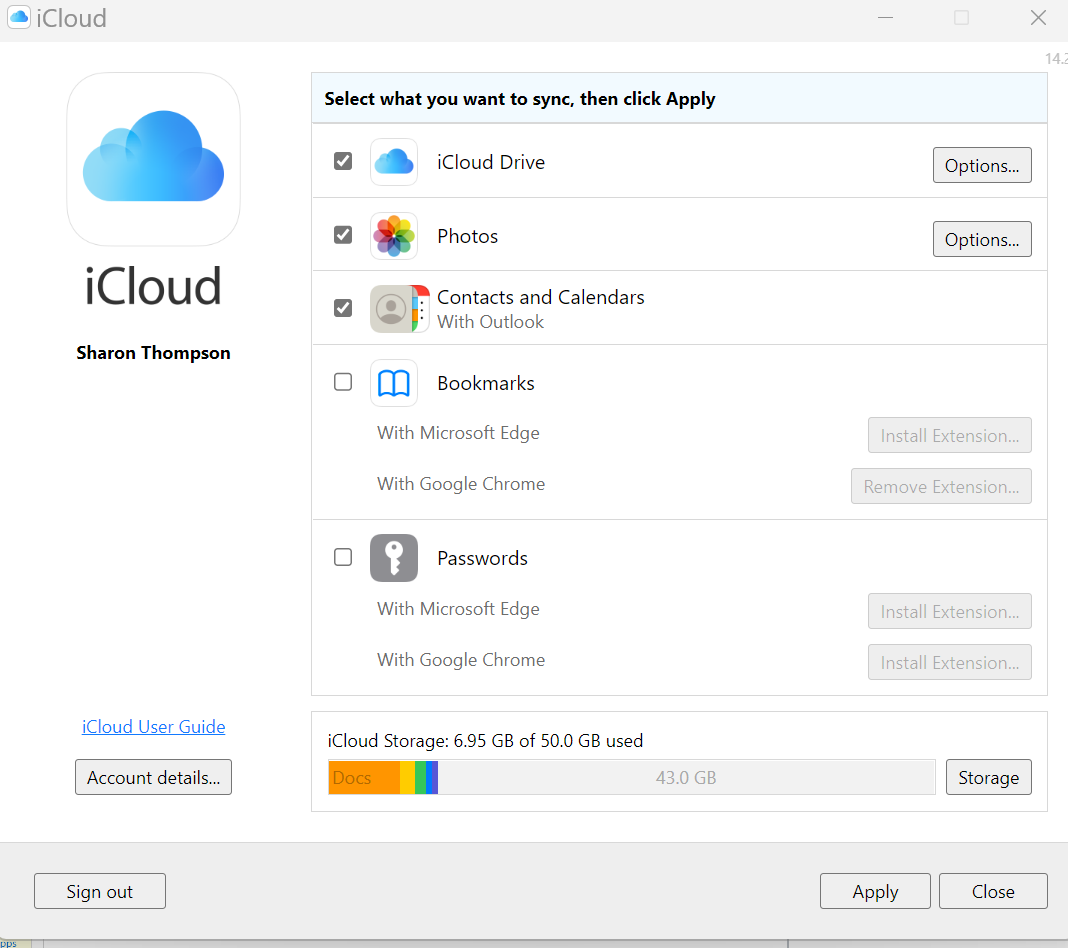Click the yellow storage bar segment
Image resolution: width=1068 pixels, height=948 pixels.
(x=407, y=777)
